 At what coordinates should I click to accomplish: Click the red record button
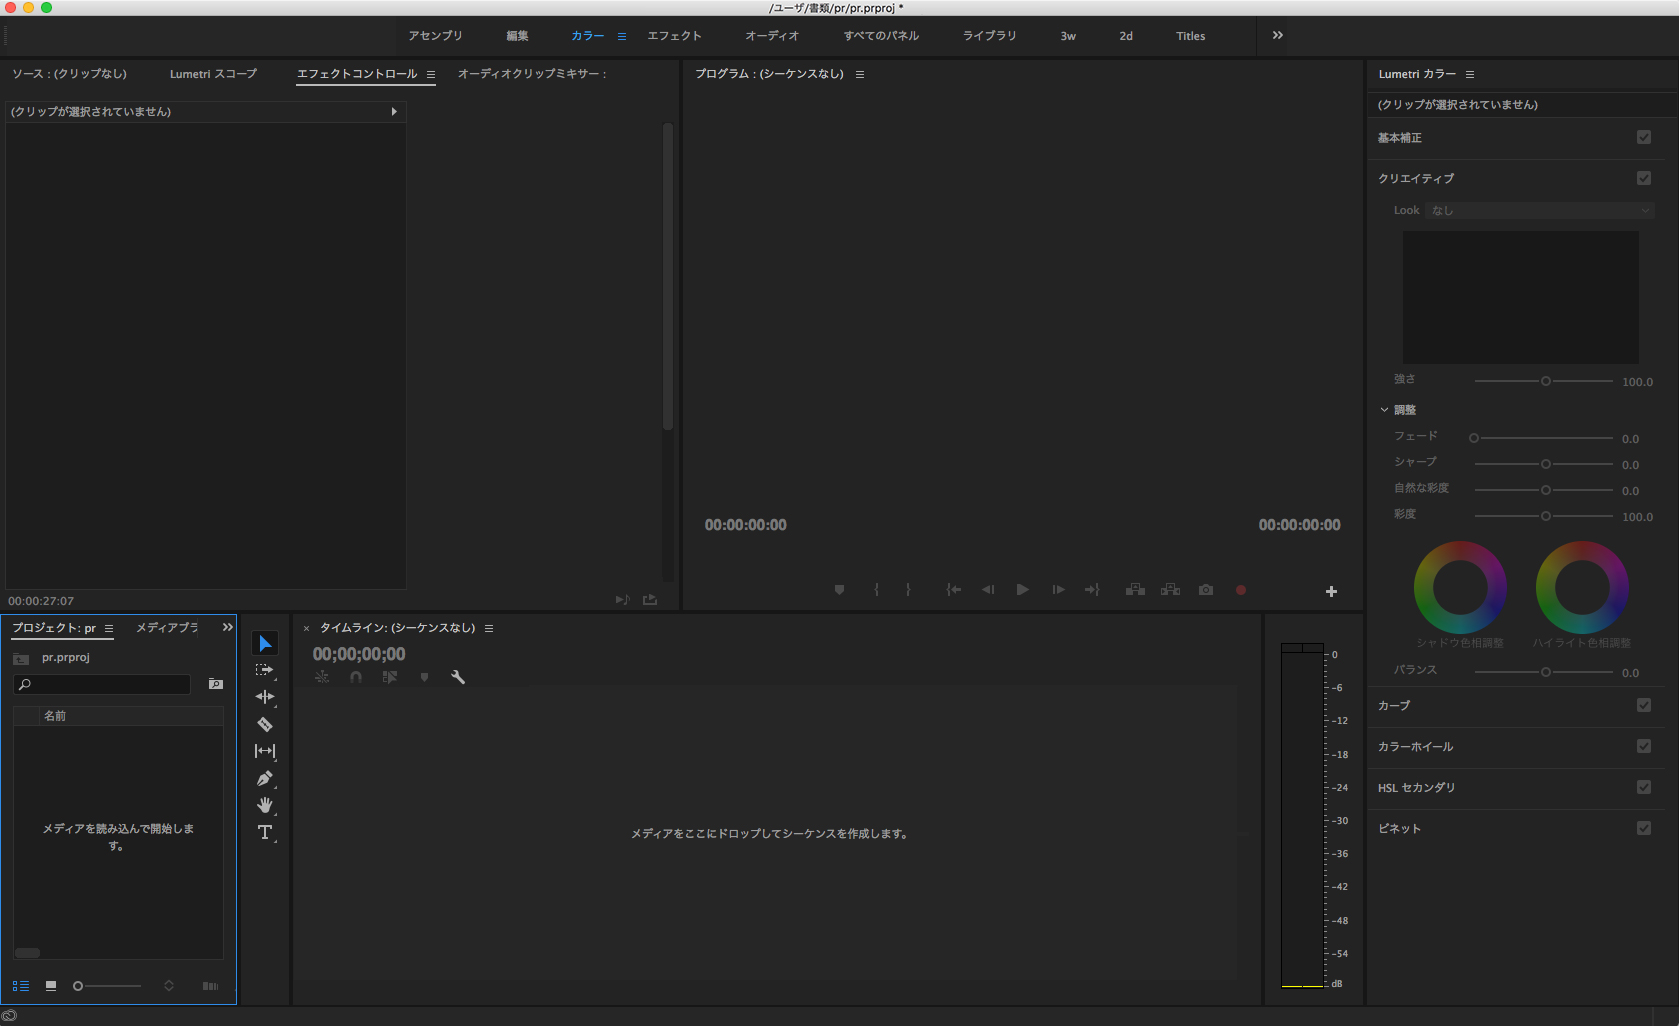pos(1241,590)
